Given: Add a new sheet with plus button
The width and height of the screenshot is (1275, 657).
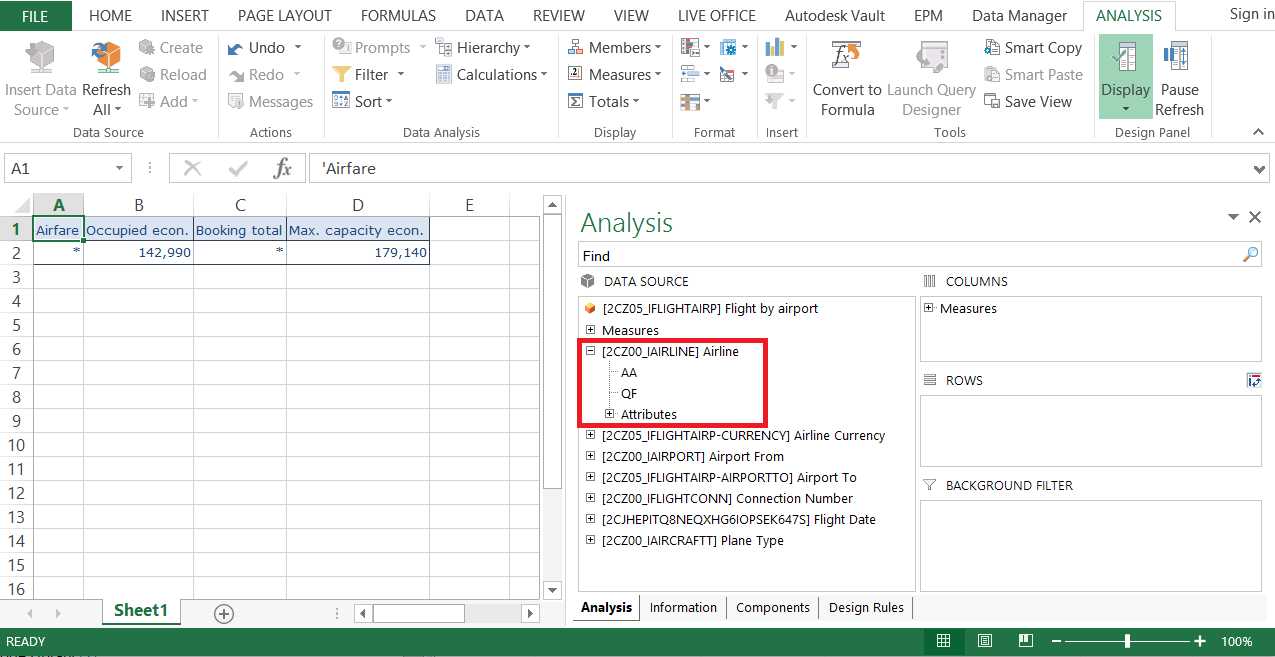Looking at the screenshot, I should coord(224,613).
